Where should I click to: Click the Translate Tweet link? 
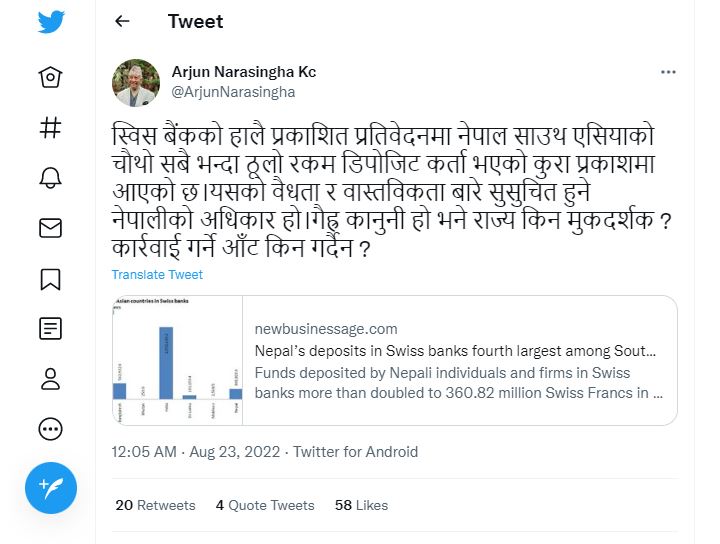157,275
